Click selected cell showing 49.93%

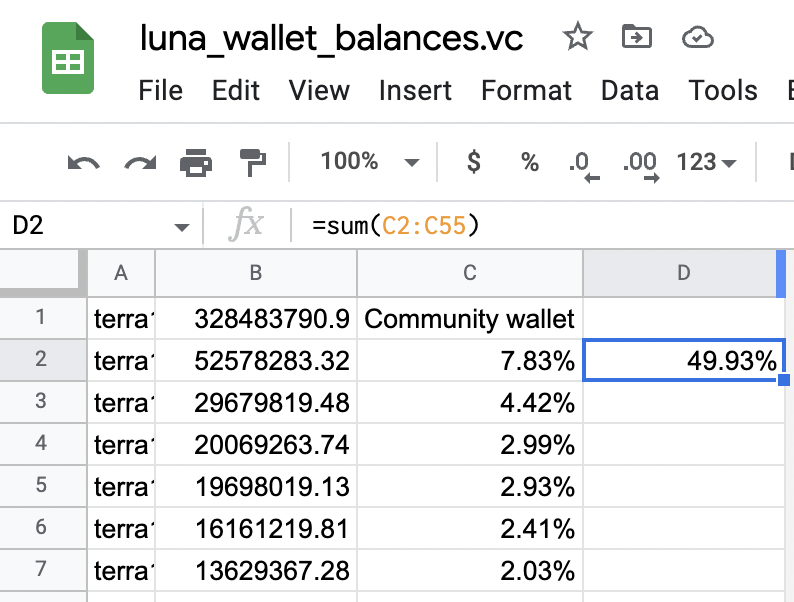(684, 360)
